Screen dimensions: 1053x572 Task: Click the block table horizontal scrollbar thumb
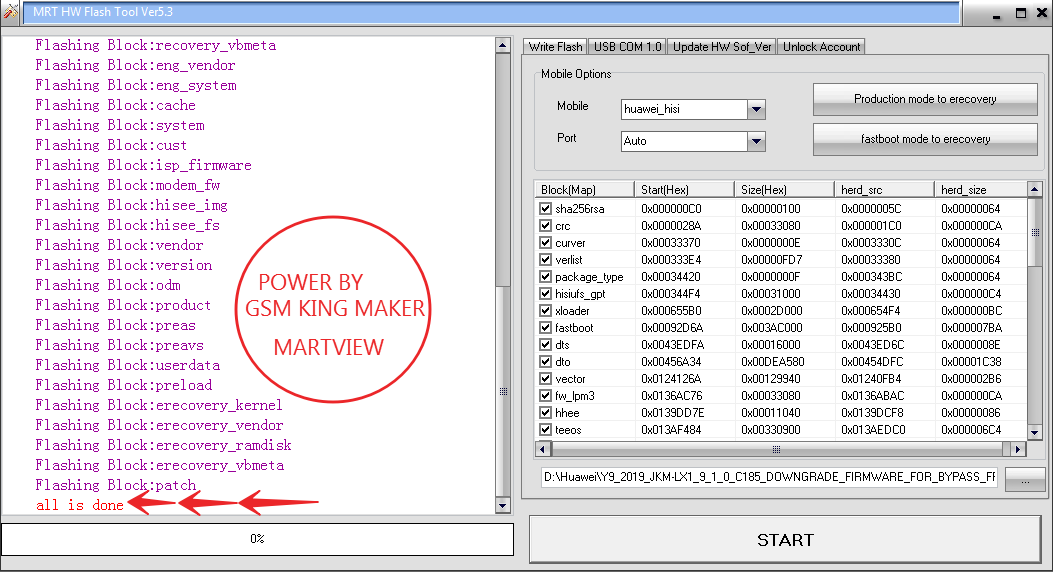click(776, 449)
